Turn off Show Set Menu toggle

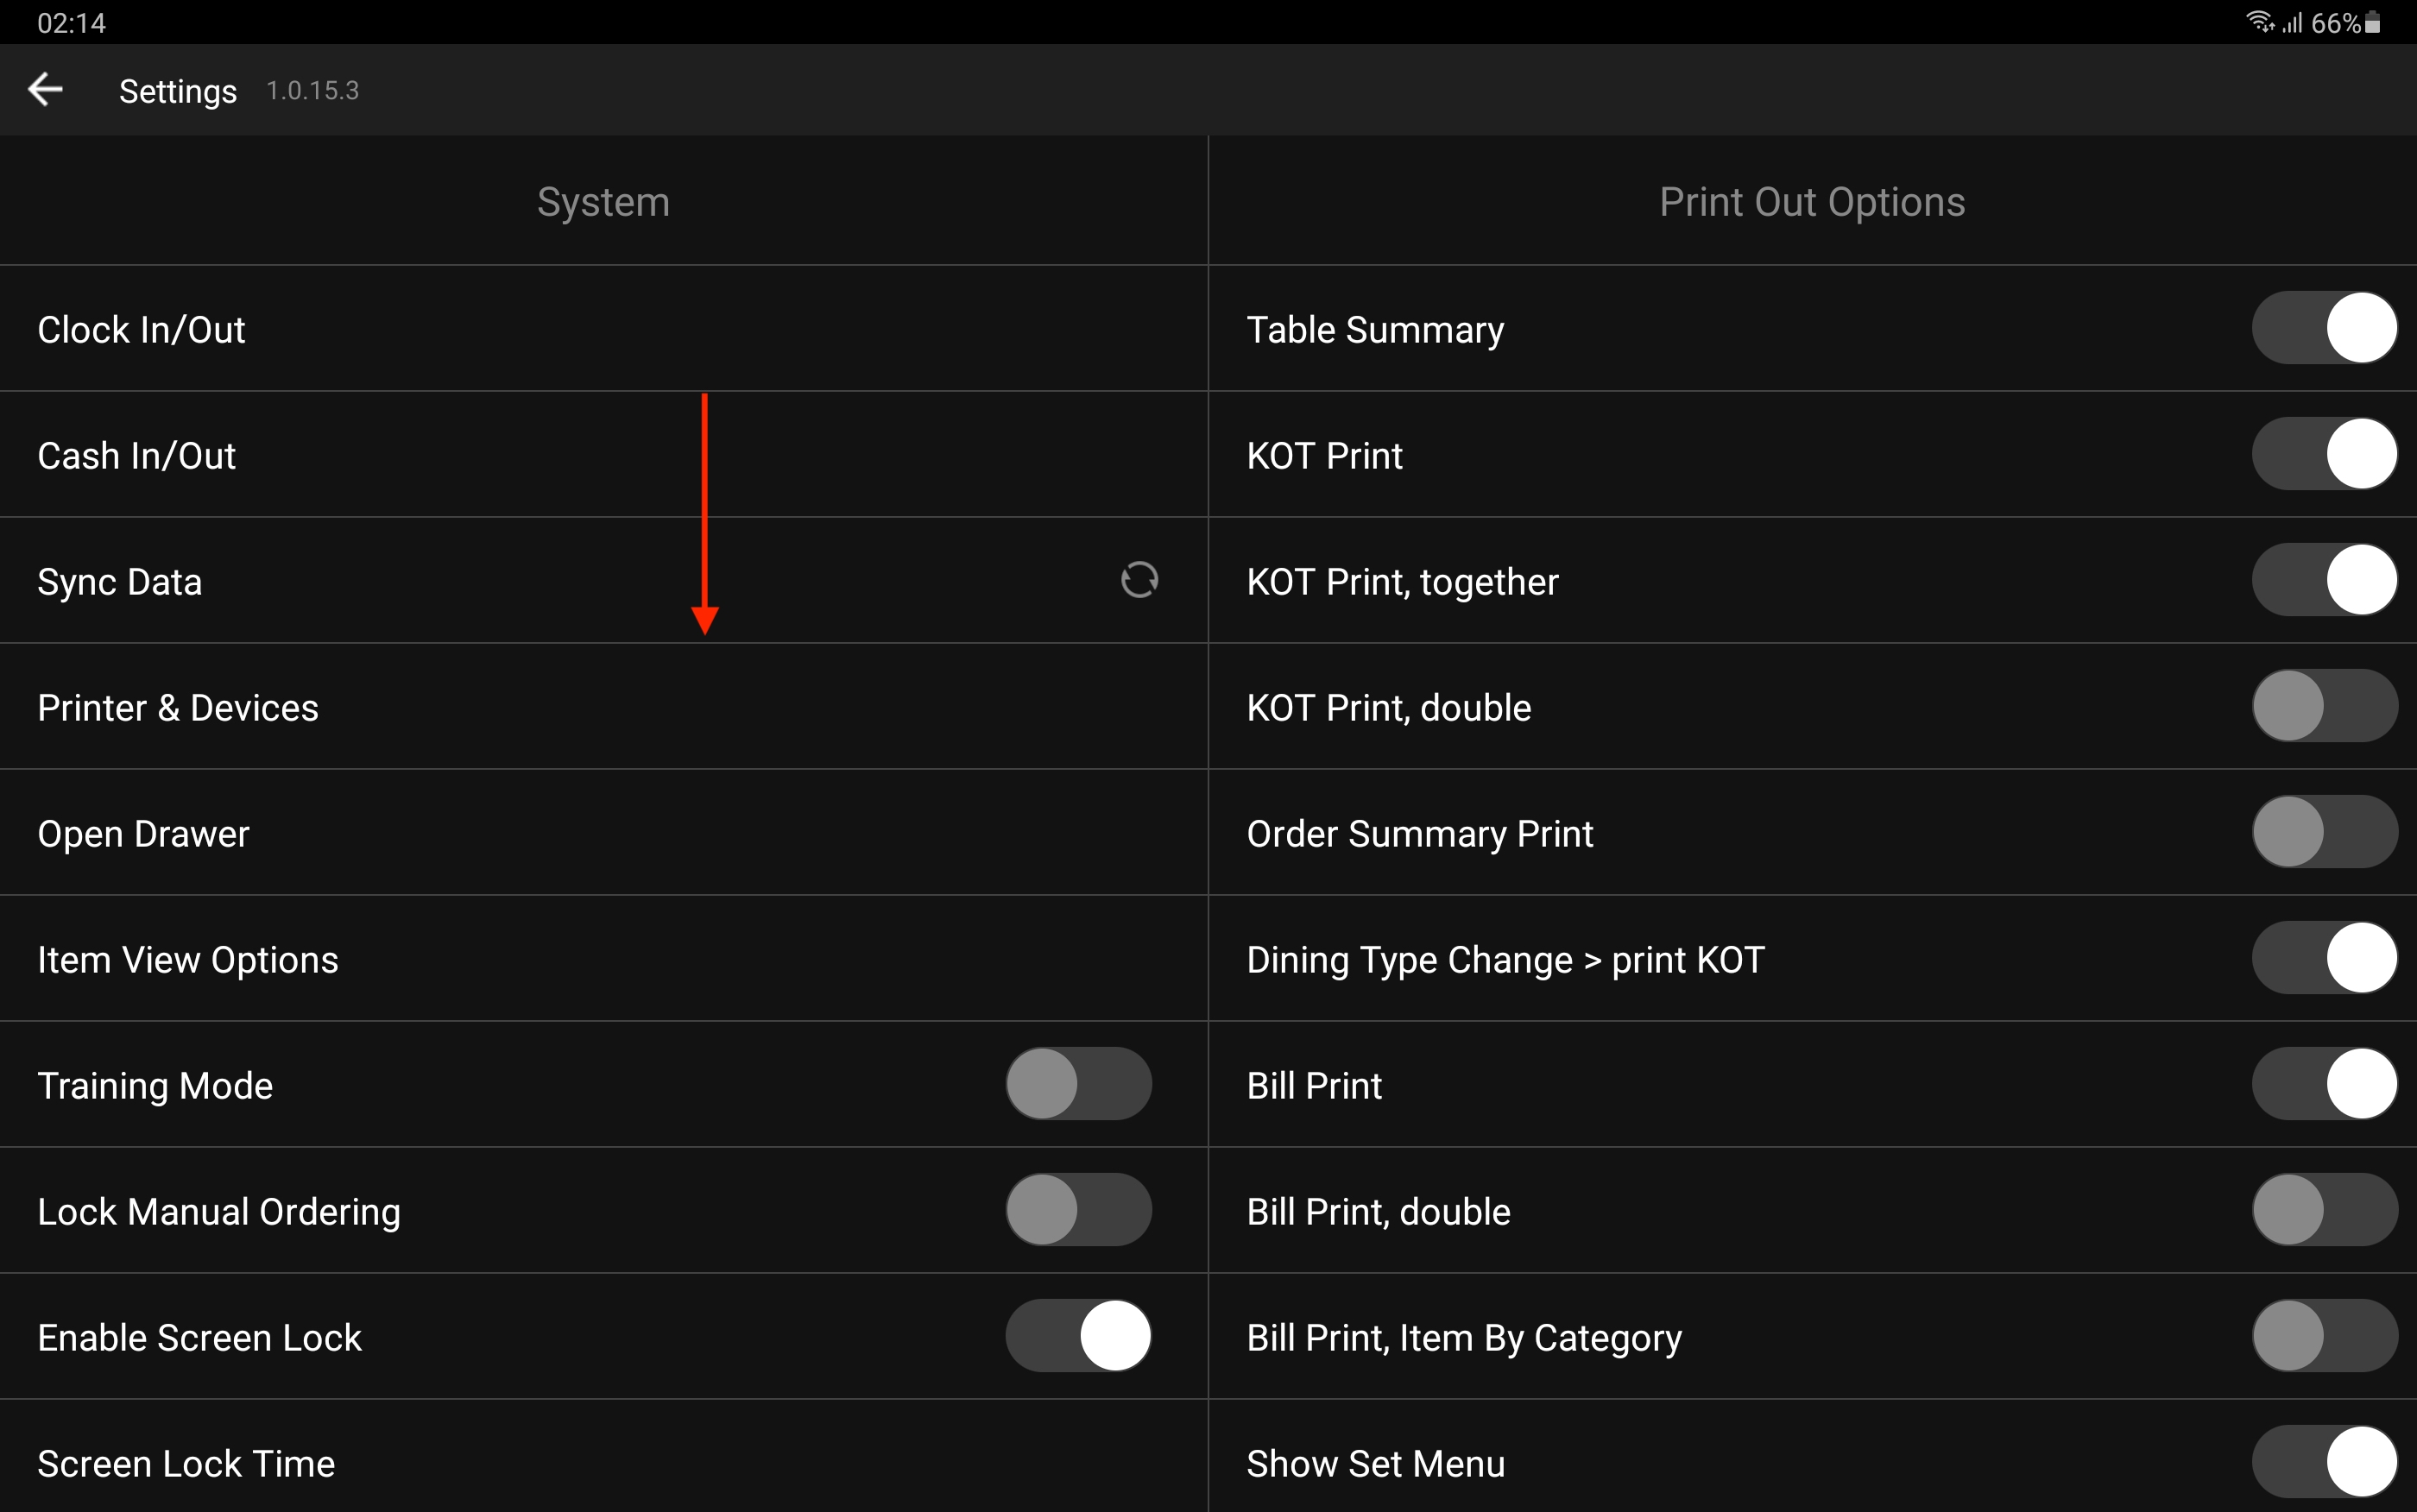2324,1462
